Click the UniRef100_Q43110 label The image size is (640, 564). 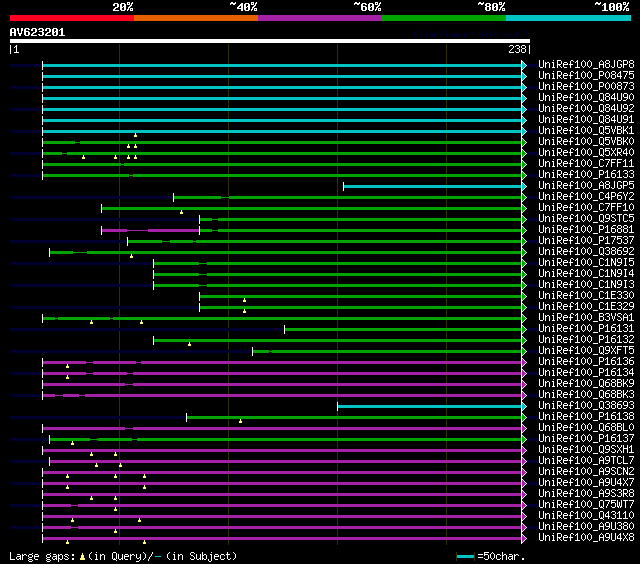pyautogui.click(x=586, y=516)
